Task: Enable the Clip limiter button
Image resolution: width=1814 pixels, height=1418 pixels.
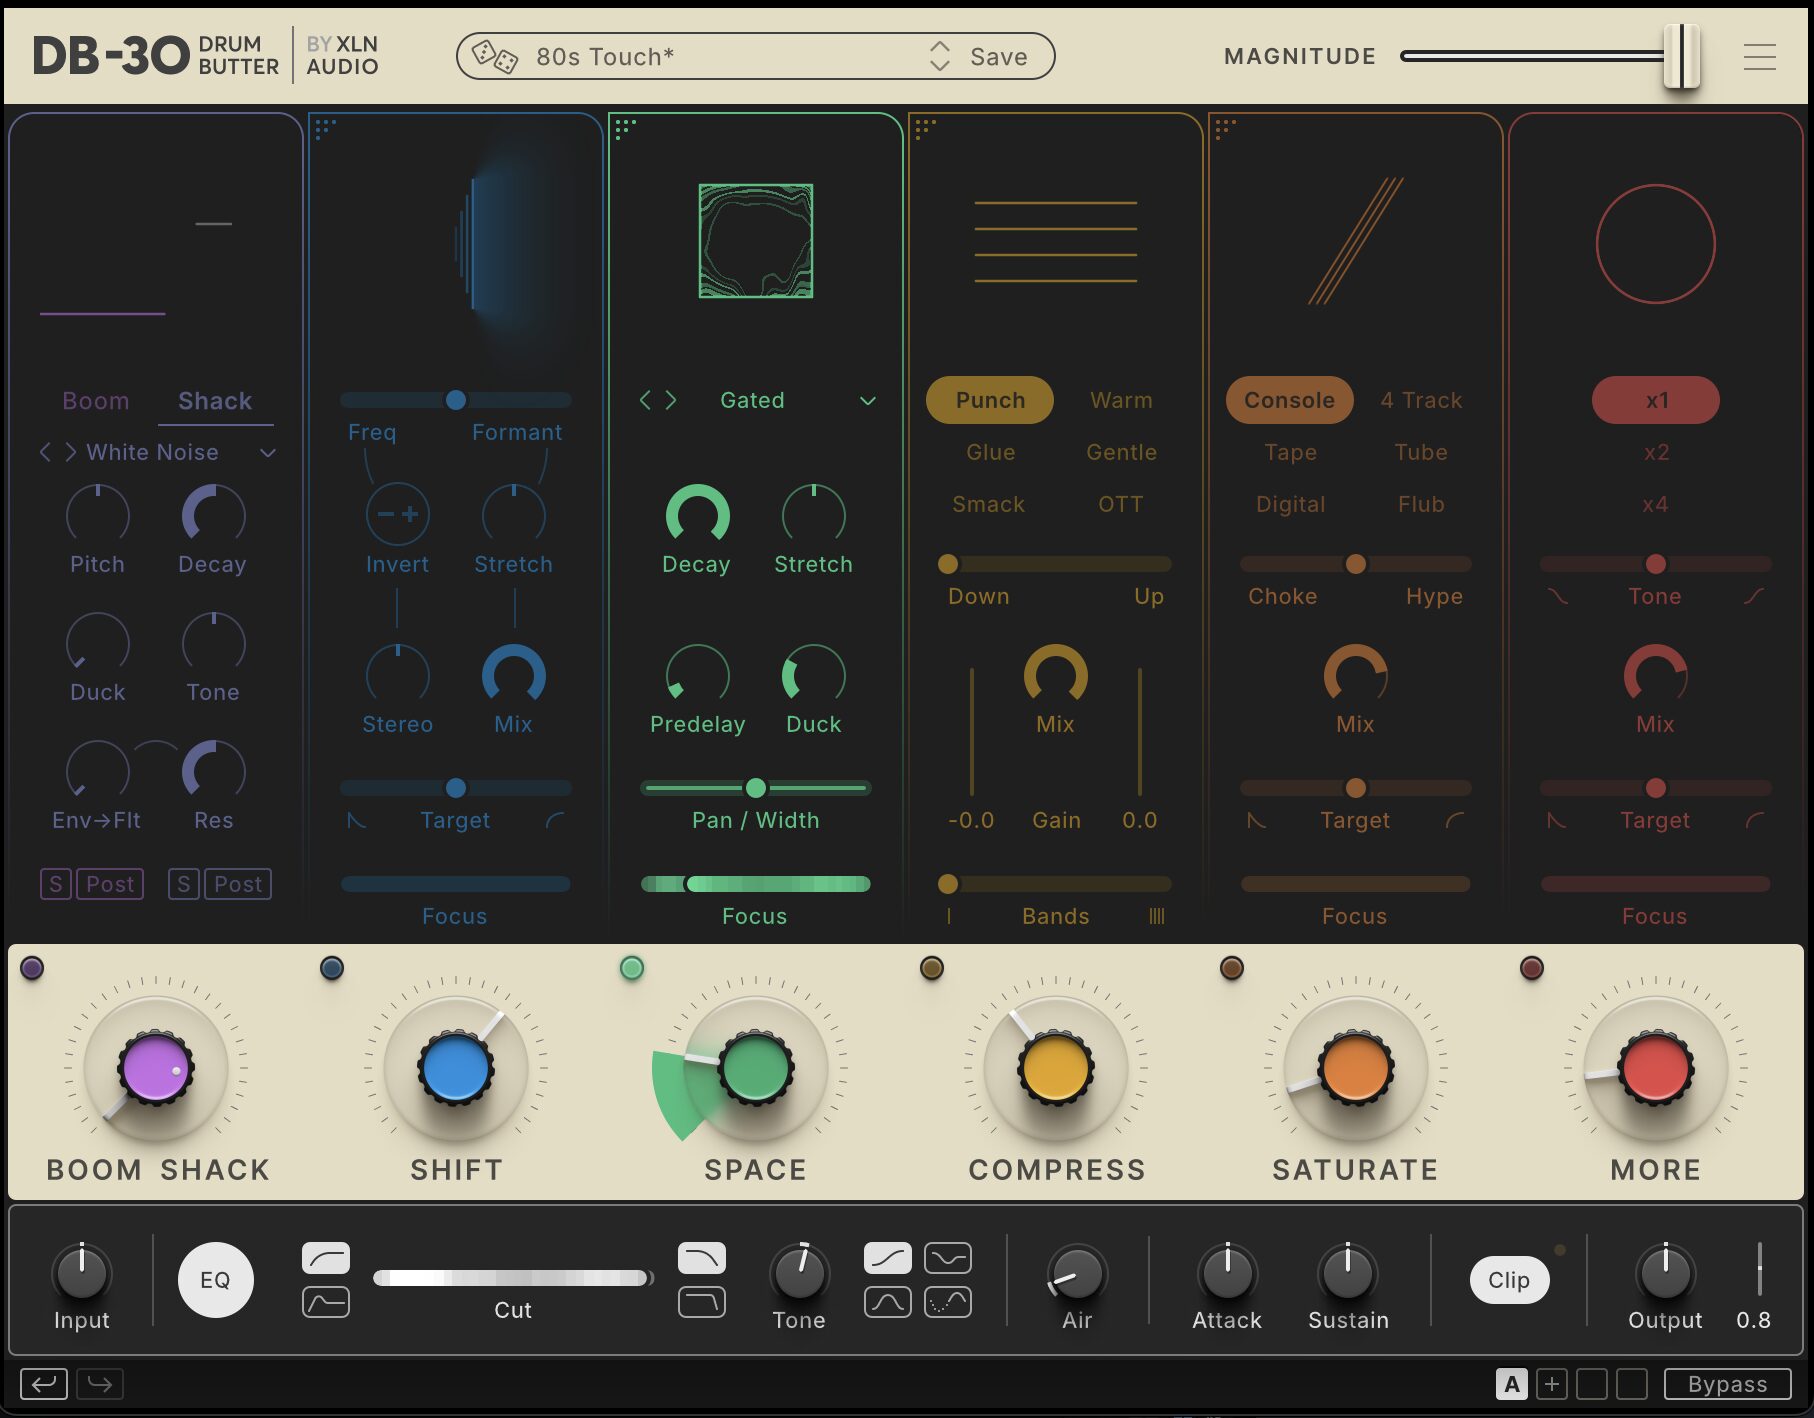Action: [1508, 1280]
